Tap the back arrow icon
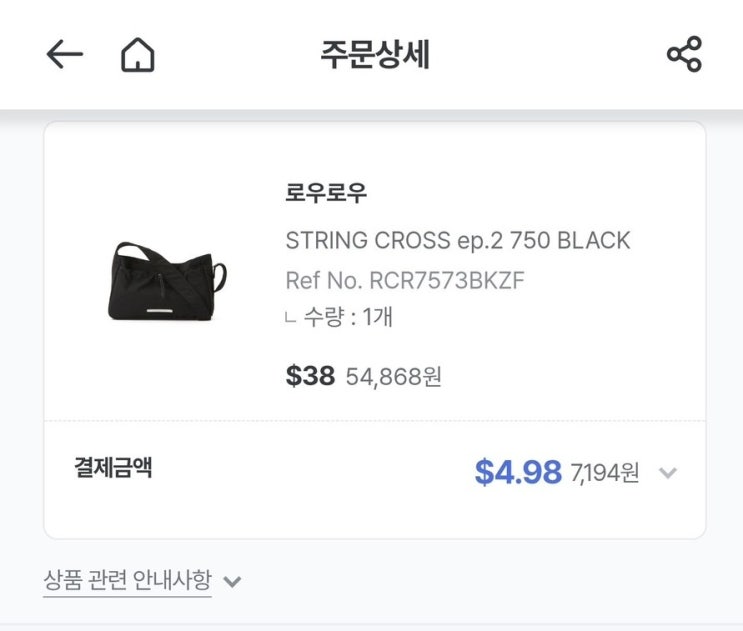The image size is (743, 631). (x=64, y=55)
